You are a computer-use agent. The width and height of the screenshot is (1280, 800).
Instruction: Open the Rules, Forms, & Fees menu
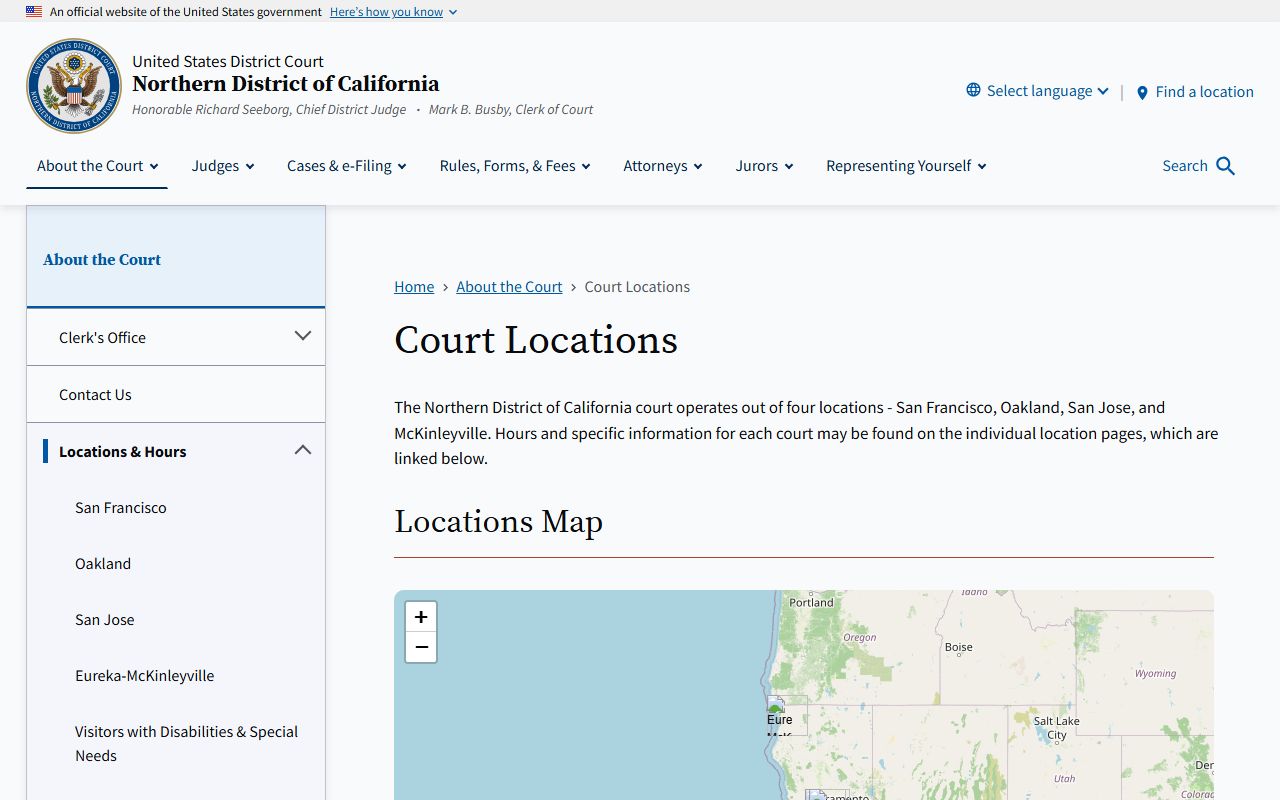[x=515, y=166]
